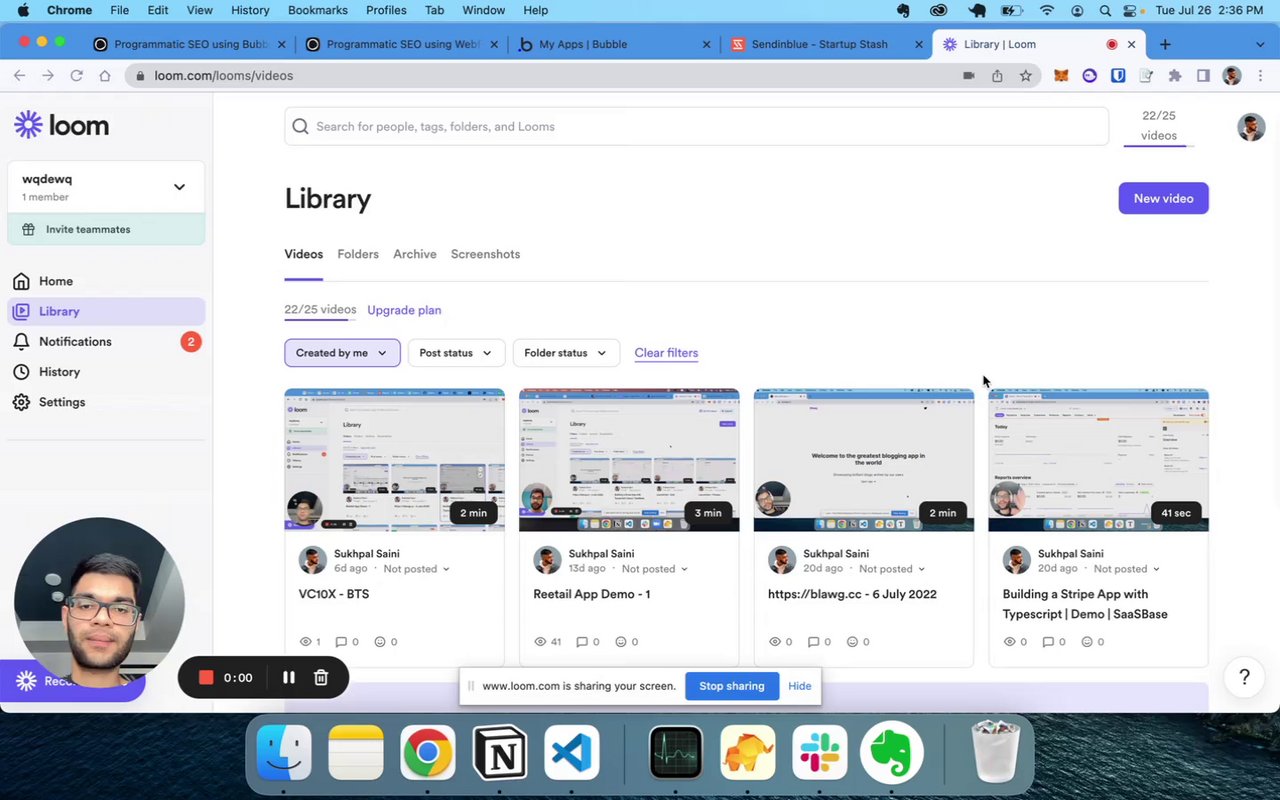The height and width of the screenshot is (800, 1280).
Task: Delete recording with trash icon
Action: tap(321, 677)
